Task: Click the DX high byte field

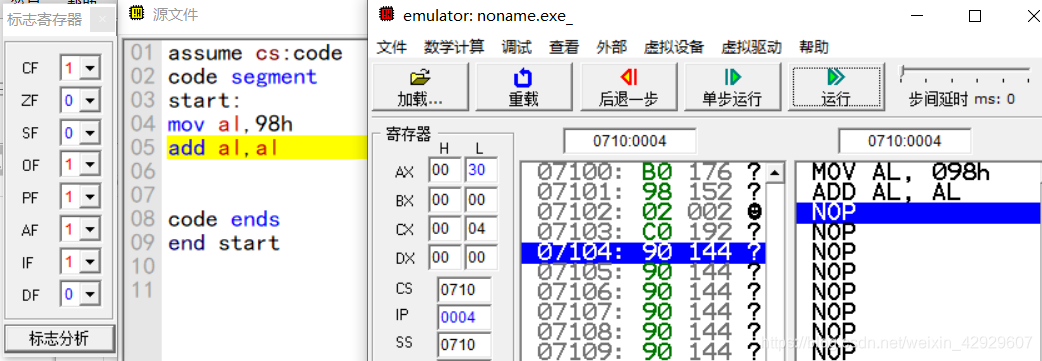Action: click(x=445, y=258)
